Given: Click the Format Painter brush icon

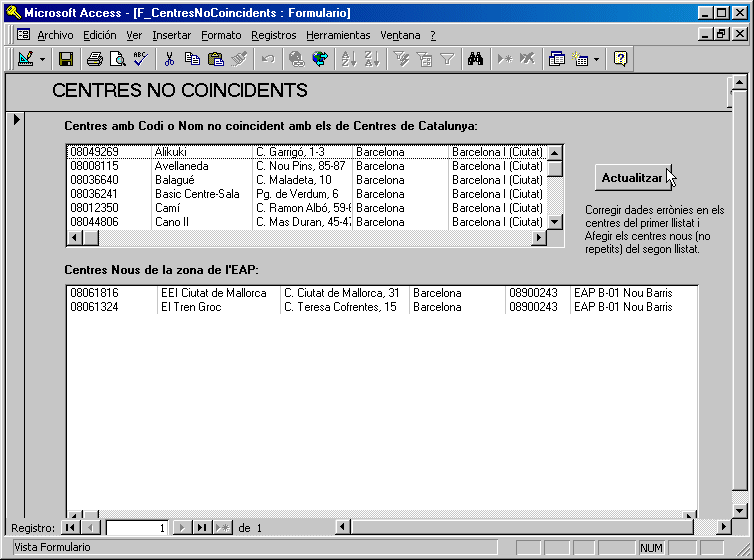Looking at the screenshot, I should tap(239, 59).
